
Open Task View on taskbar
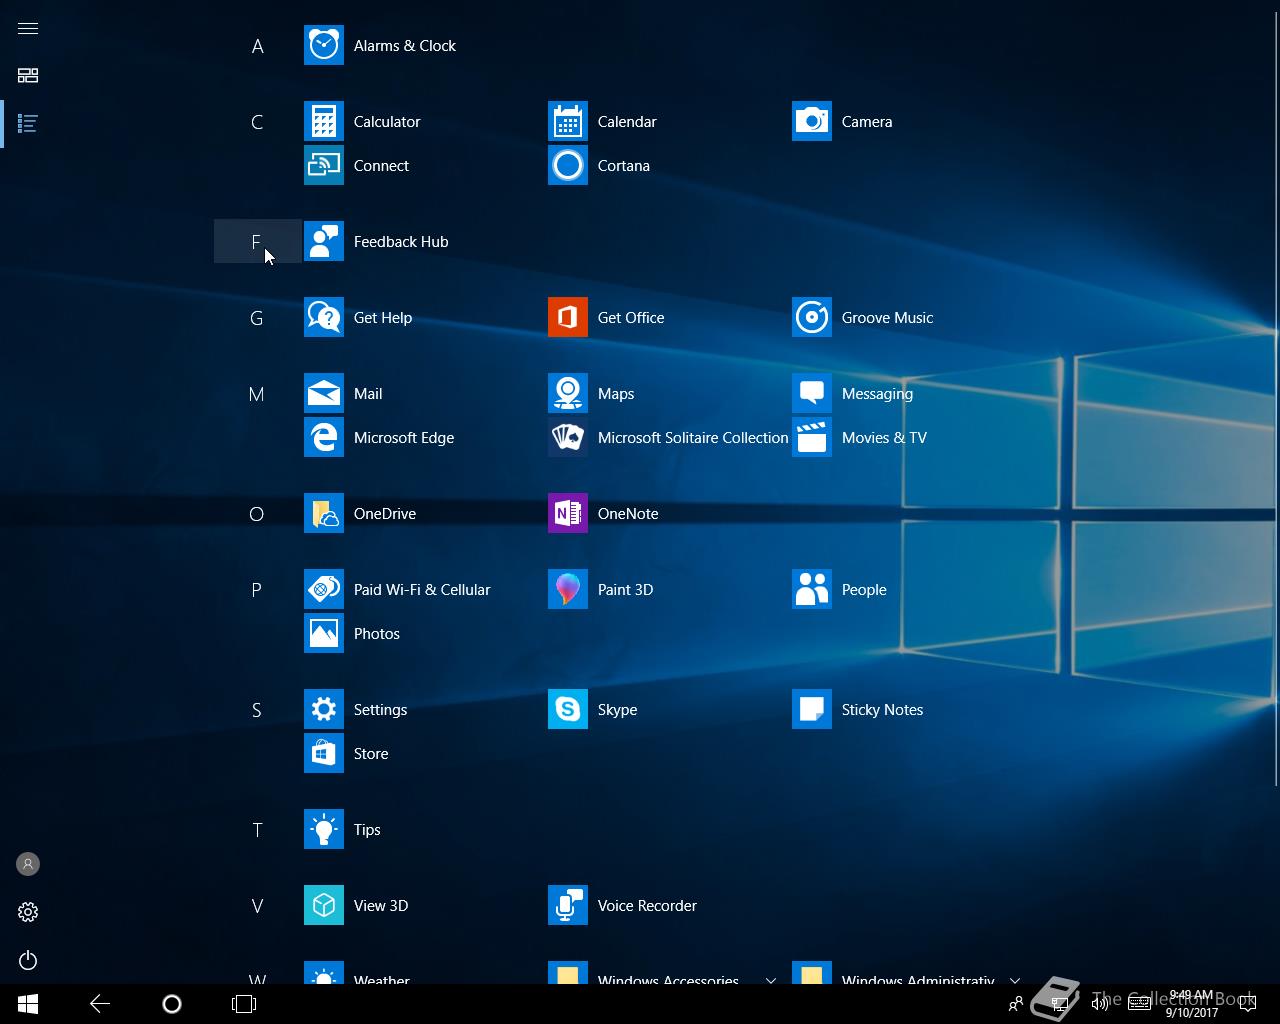pyautogui.click(x=244, y=1004)
